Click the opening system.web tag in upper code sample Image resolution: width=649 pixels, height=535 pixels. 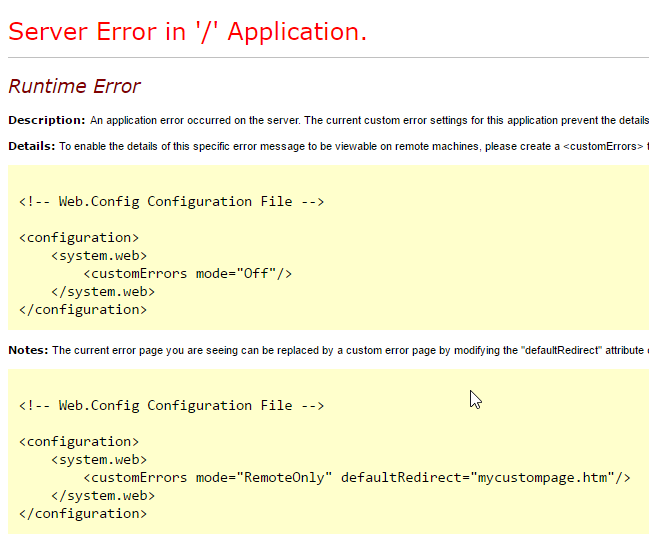click(99, 255)
